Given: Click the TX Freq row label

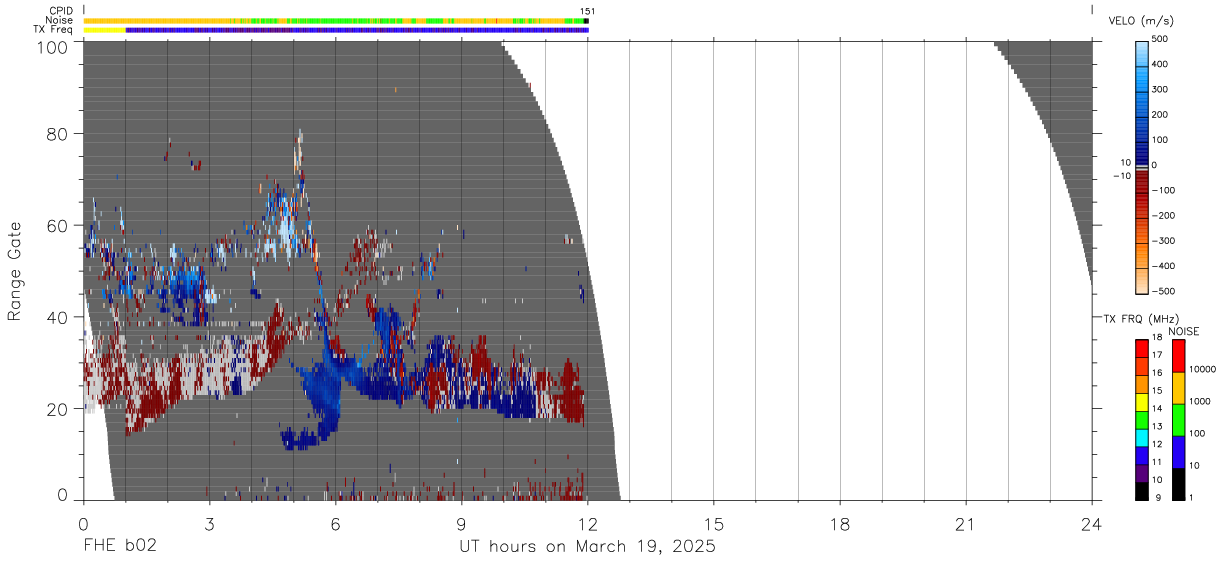Looking at the screenshot, I should [54, 30].
